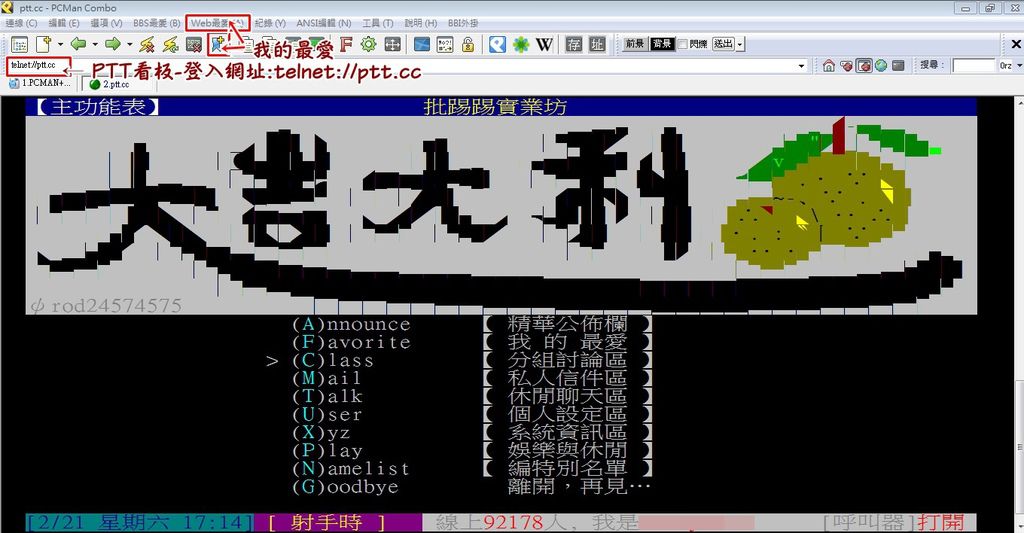Expand the back arrow history dropdown

coord(95,44)
